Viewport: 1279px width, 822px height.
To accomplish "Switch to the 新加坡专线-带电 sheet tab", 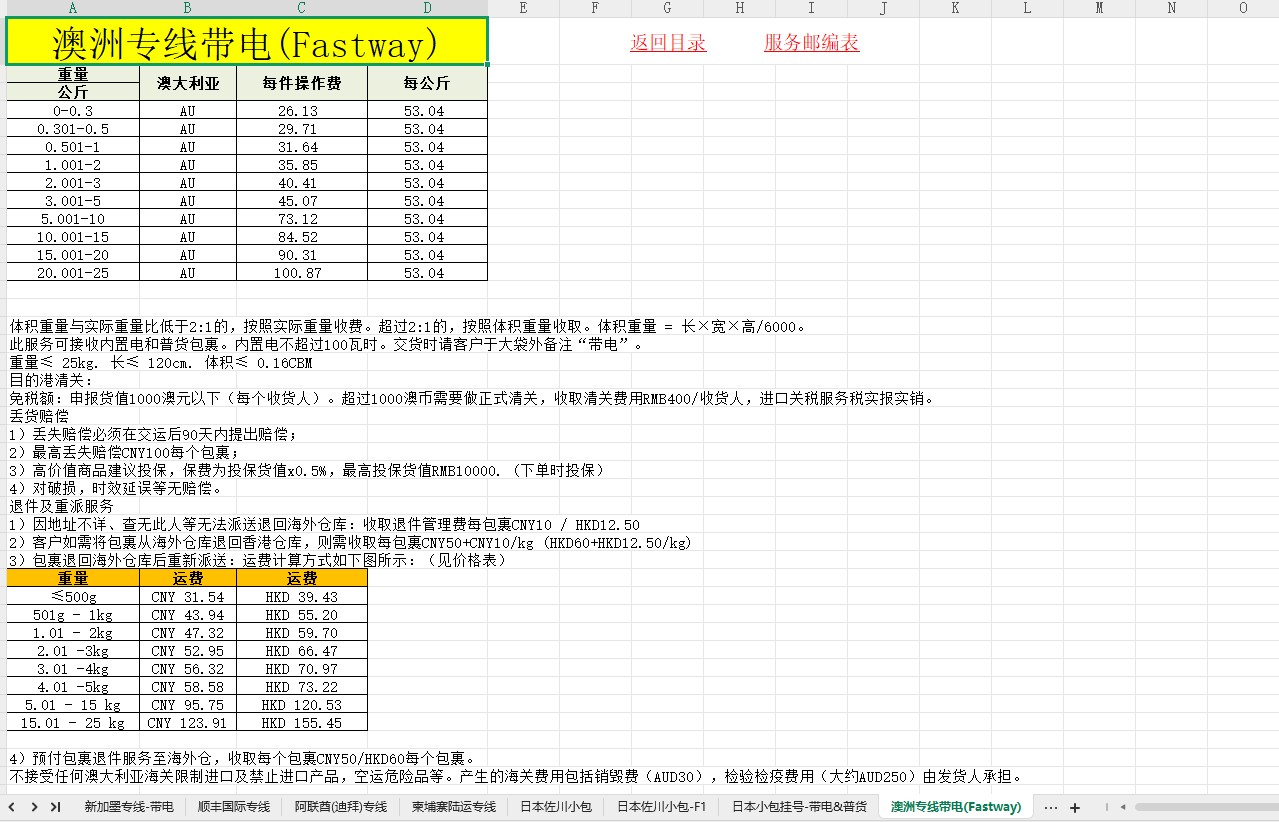I will pyautogui.click(x=129, y=807).
